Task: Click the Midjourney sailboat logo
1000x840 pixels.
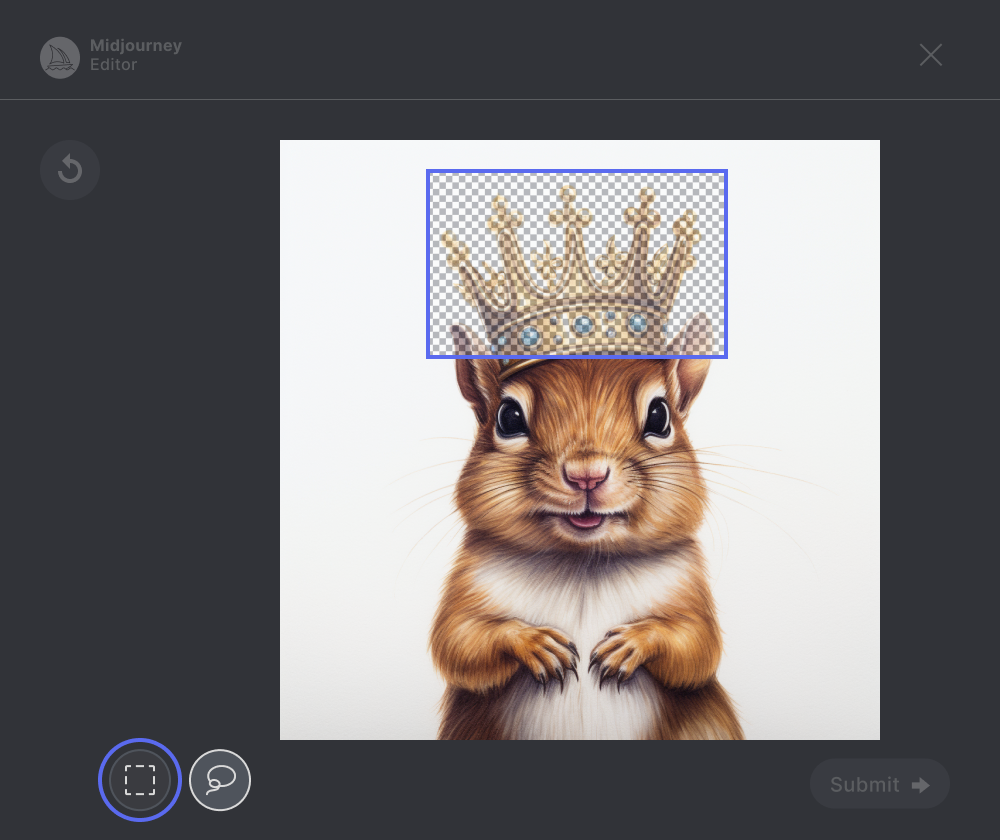Action: 60,58
